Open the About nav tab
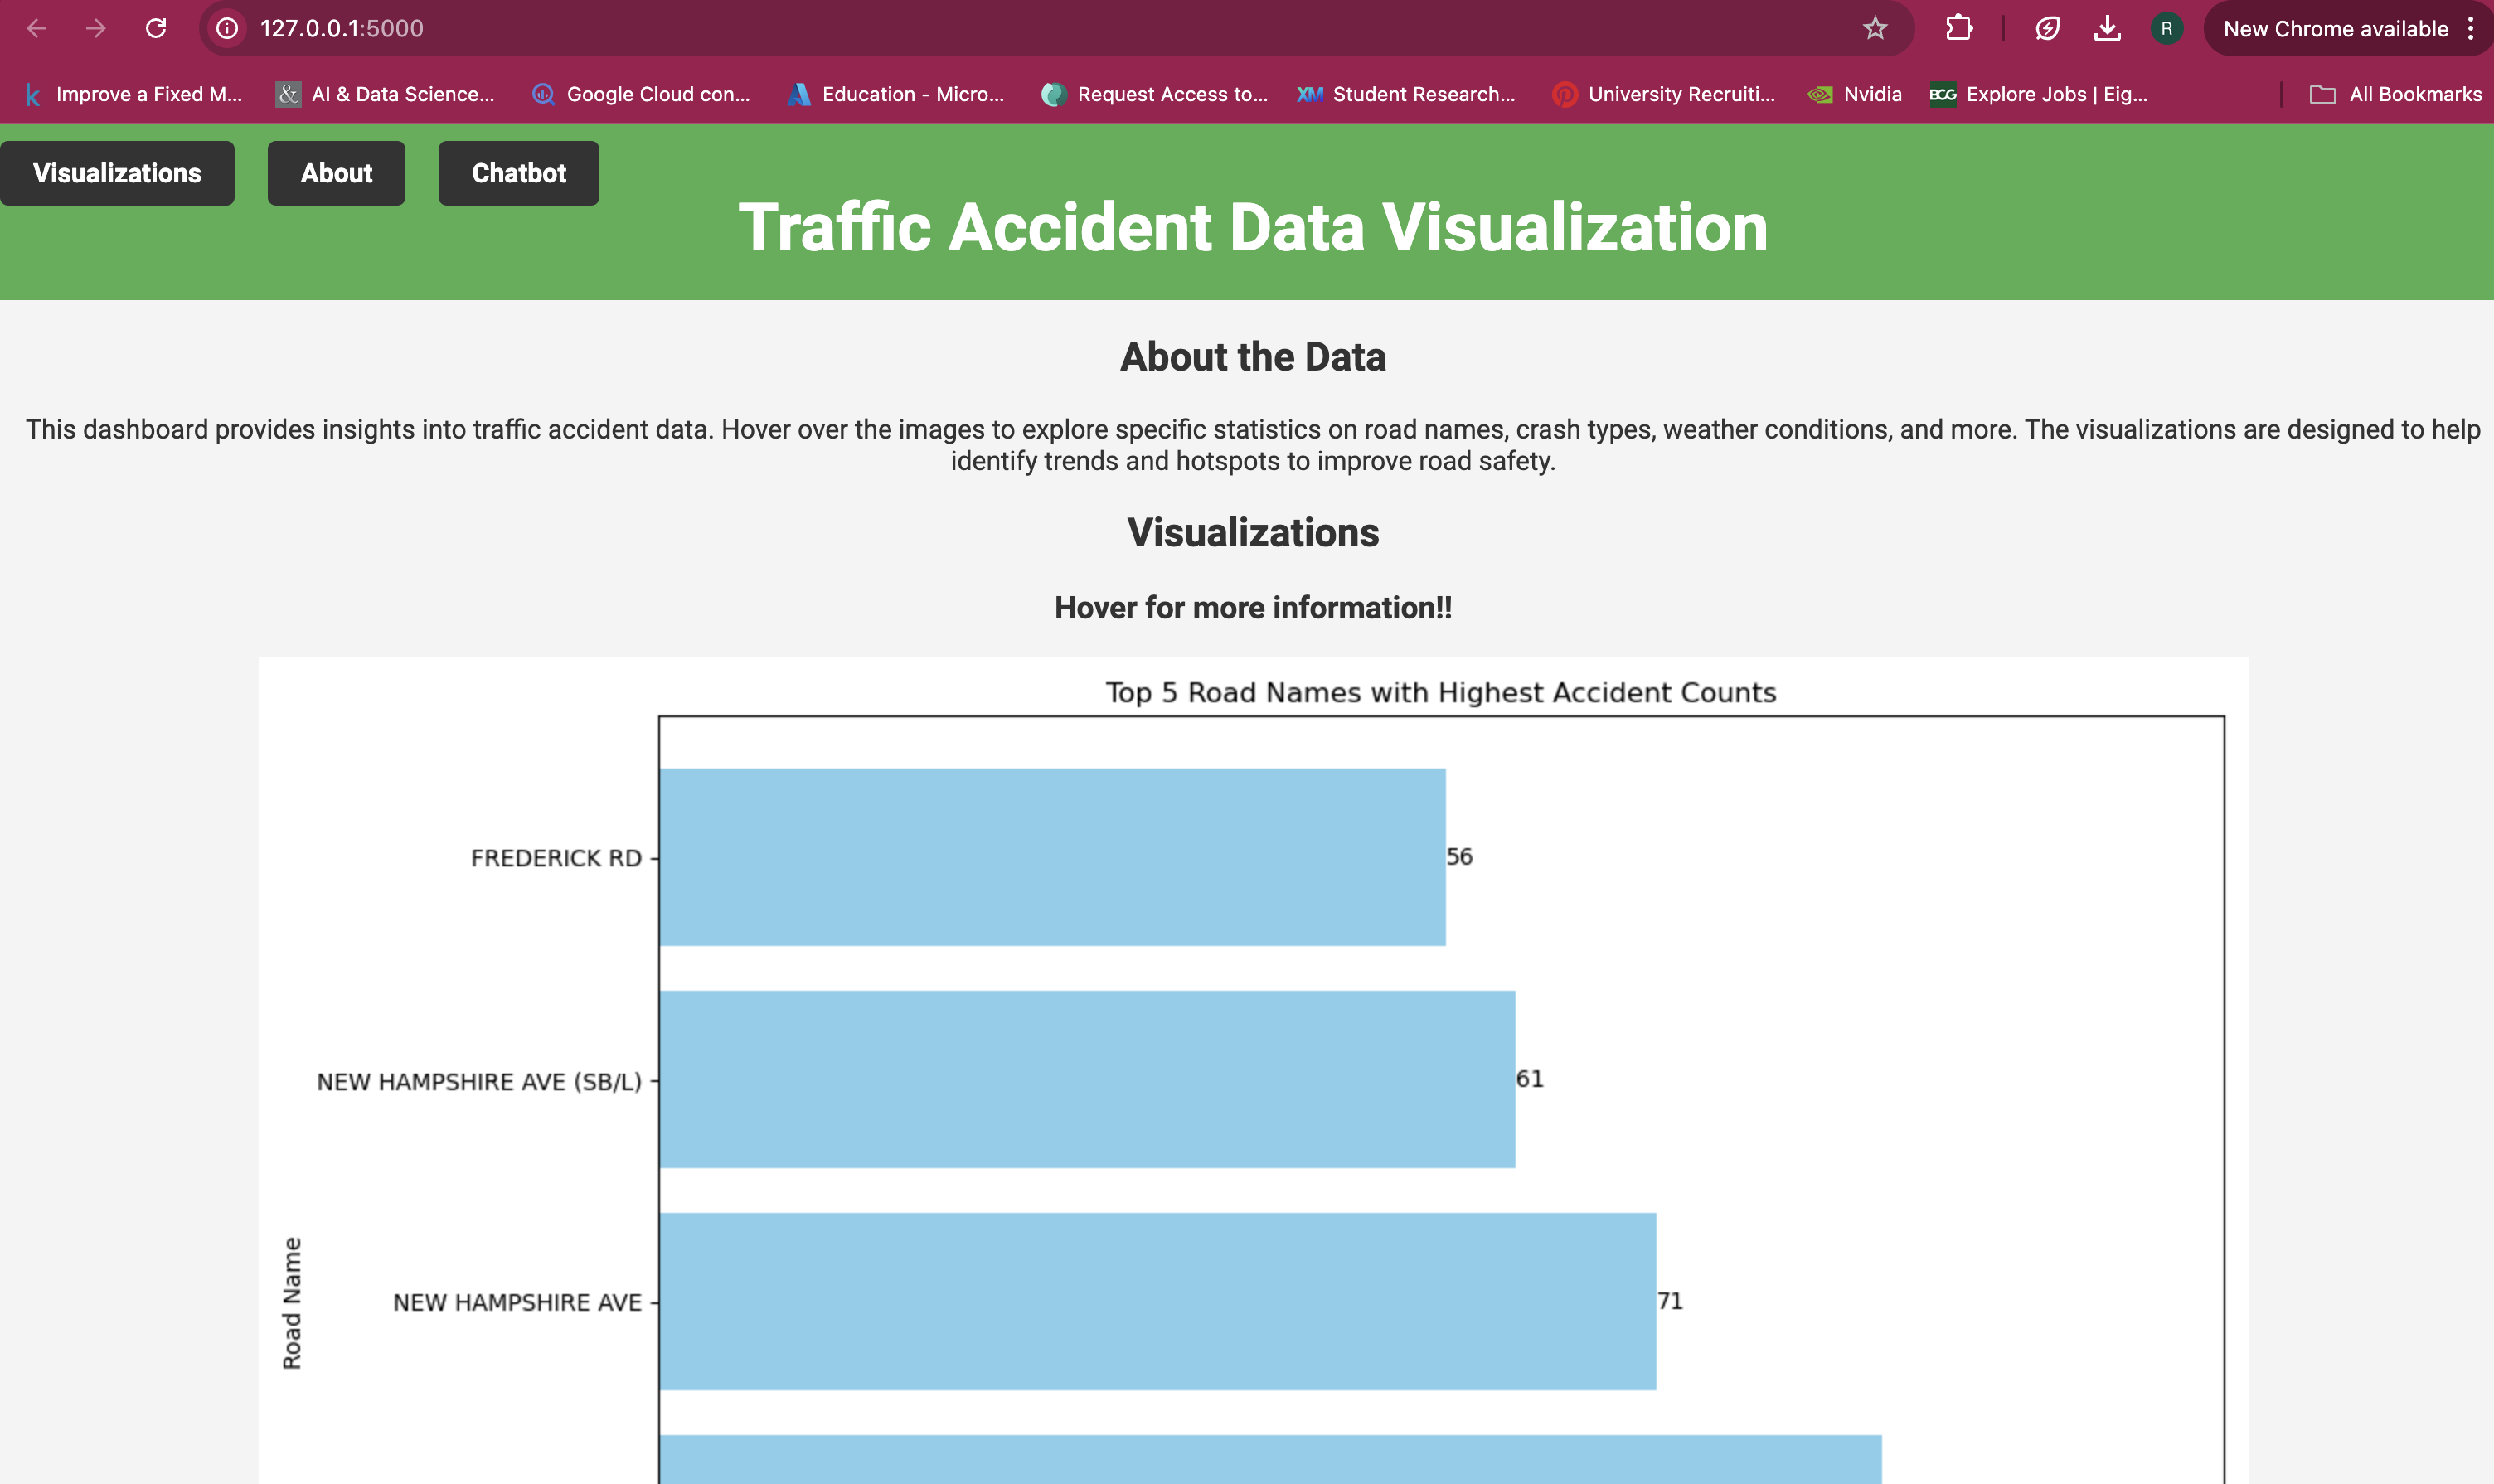This screenshot has height=1484, width=2494. [x=336, y=173]
